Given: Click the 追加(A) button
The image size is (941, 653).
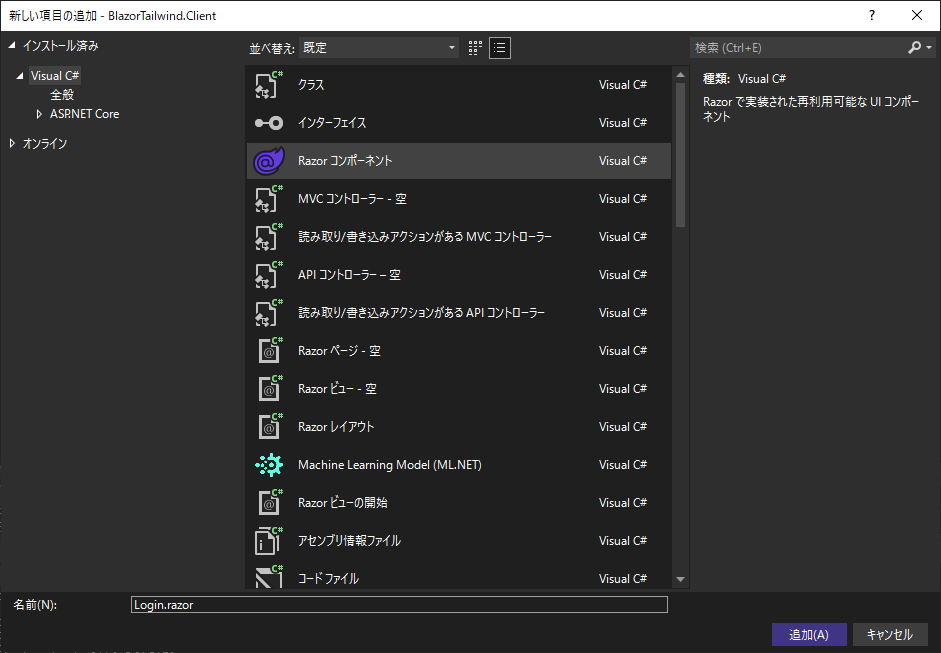Looking at the screenshot, I should (809, 634).
